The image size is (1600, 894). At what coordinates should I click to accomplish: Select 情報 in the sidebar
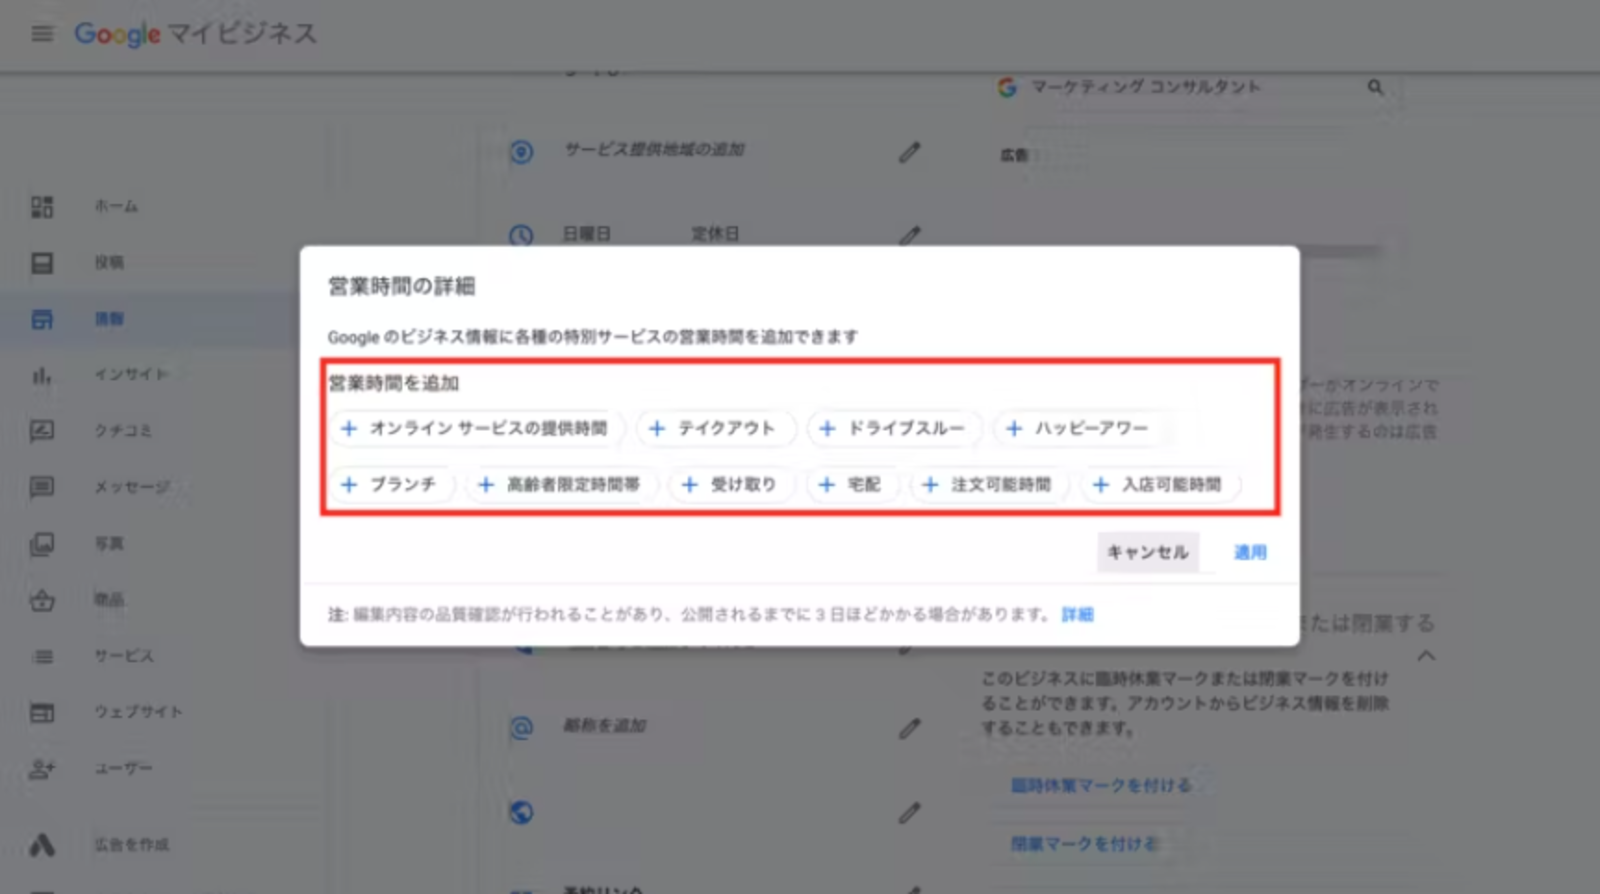click(x=110, y=319)
